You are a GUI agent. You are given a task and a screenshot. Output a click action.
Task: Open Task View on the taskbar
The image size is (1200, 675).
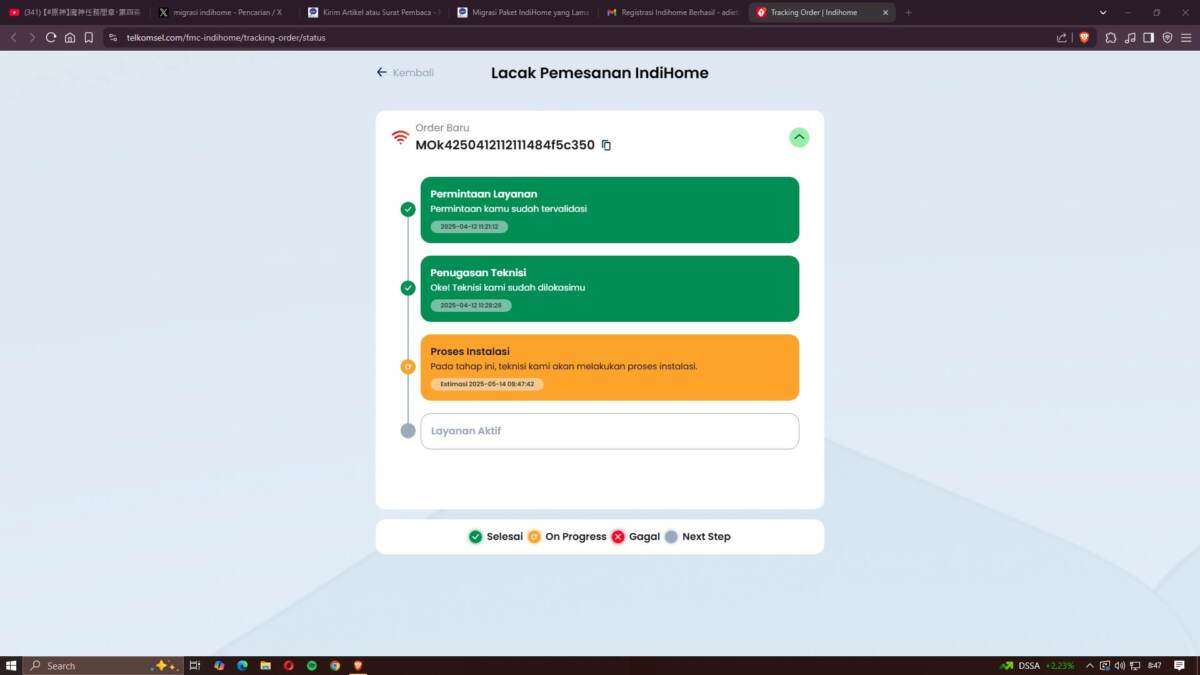click(195, 665)
